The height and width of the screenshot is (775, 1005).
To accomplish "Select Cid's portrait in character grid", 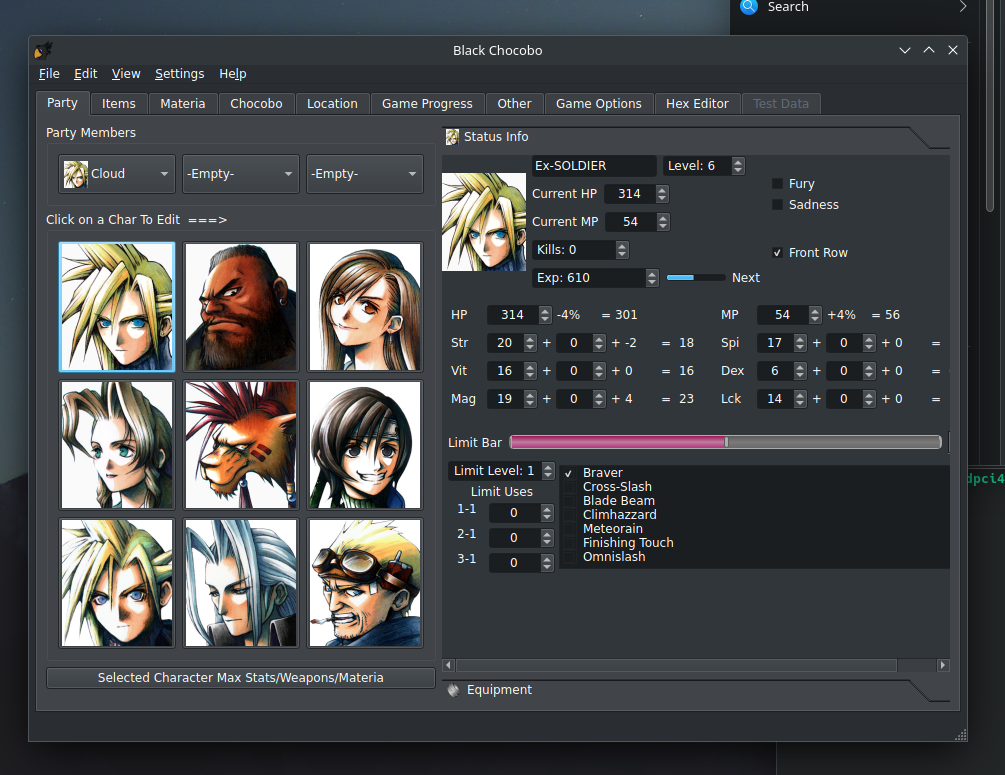I will tap(365, 583).
